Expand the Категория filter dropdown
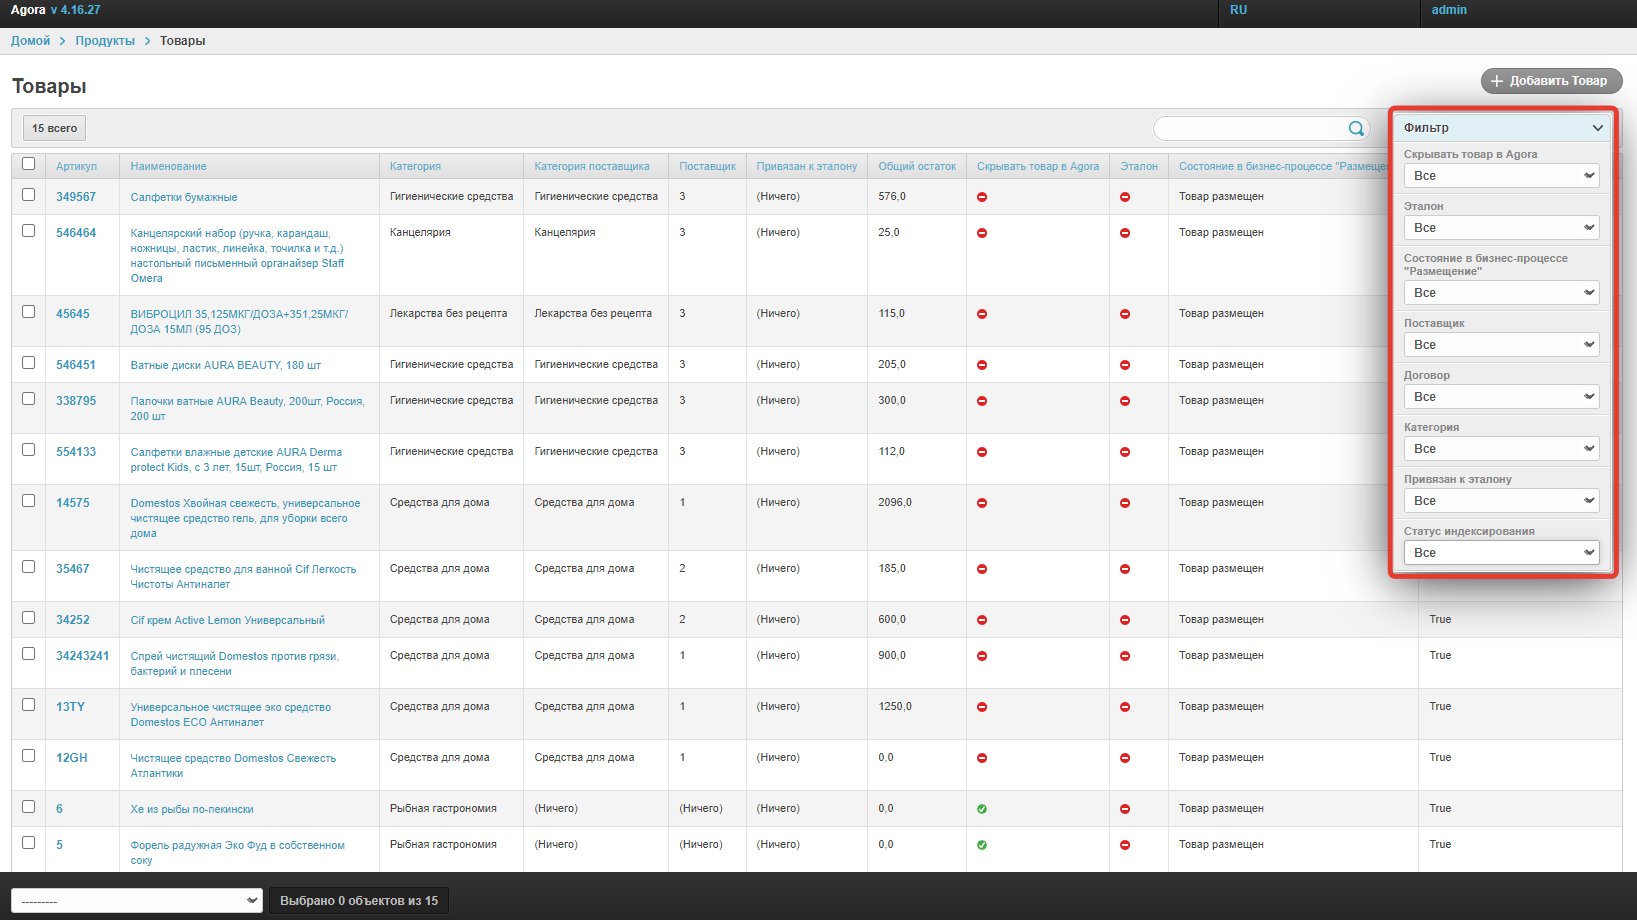Image resolution: width=1637 pixels, height=920 pixels. click(1501, 449)
